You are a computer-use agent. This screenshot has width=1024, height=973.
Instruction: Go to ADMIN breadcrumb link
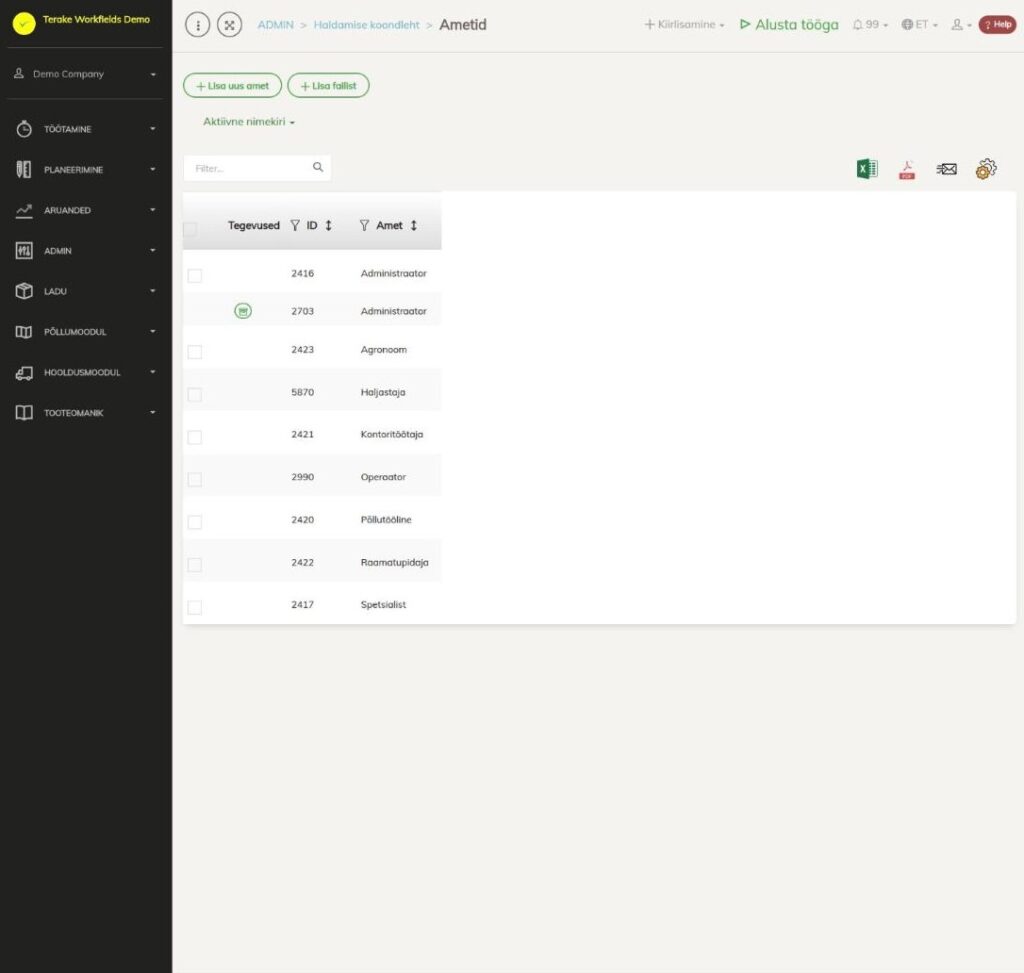pos(275,25)
